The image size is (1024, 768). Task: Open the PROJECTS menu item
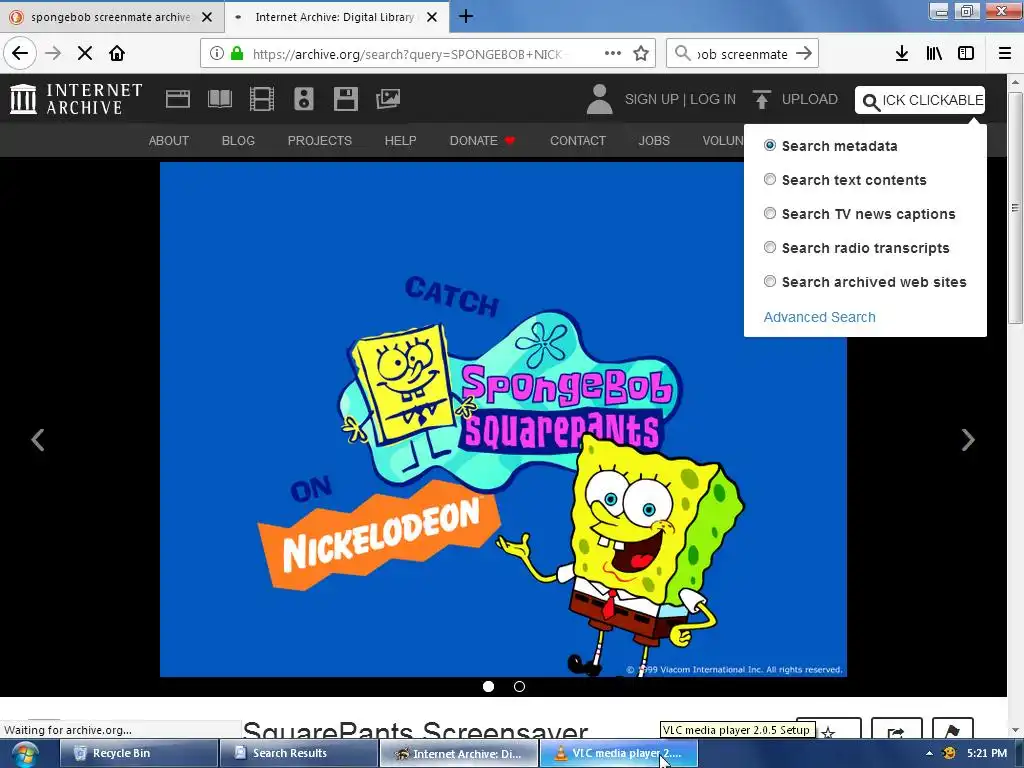pos(320,140)
